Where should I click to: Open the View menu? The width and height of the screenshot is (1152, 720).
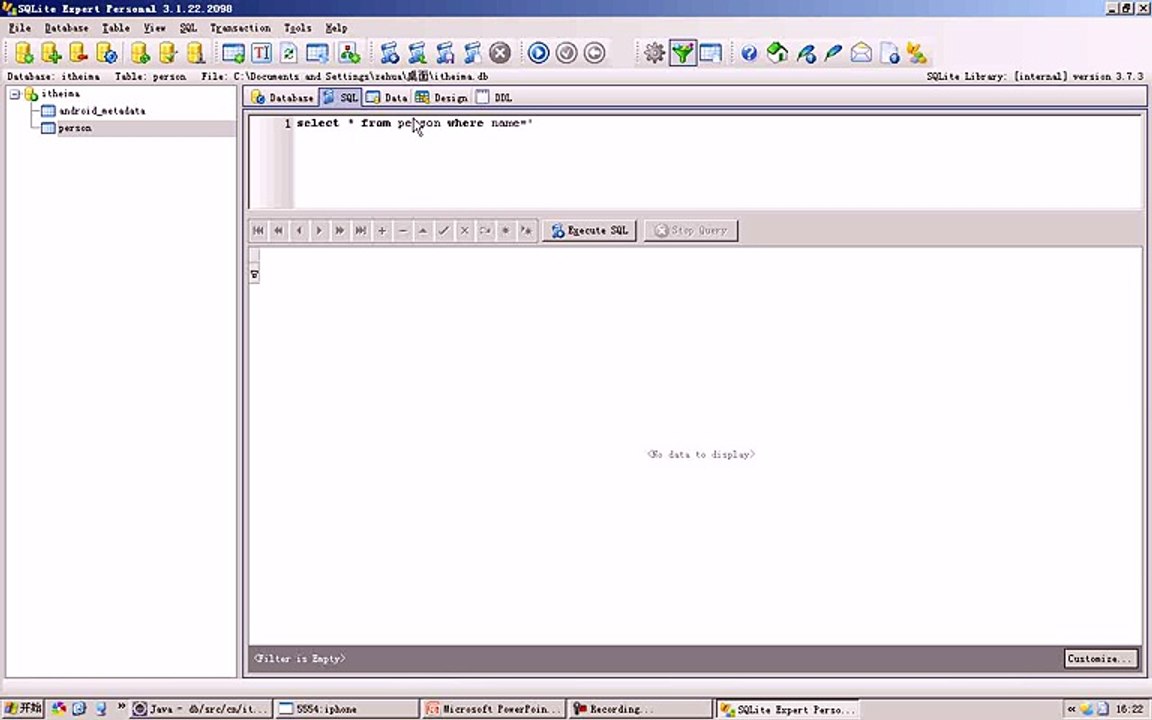154,28
